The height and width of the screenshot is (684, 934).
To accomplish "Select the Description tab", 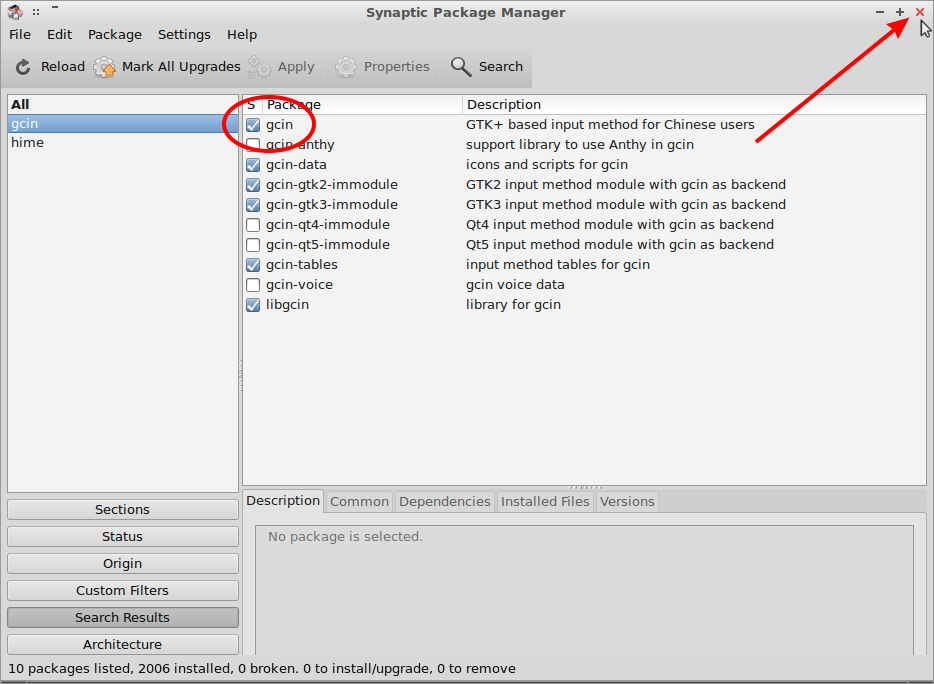I will 283,500.
